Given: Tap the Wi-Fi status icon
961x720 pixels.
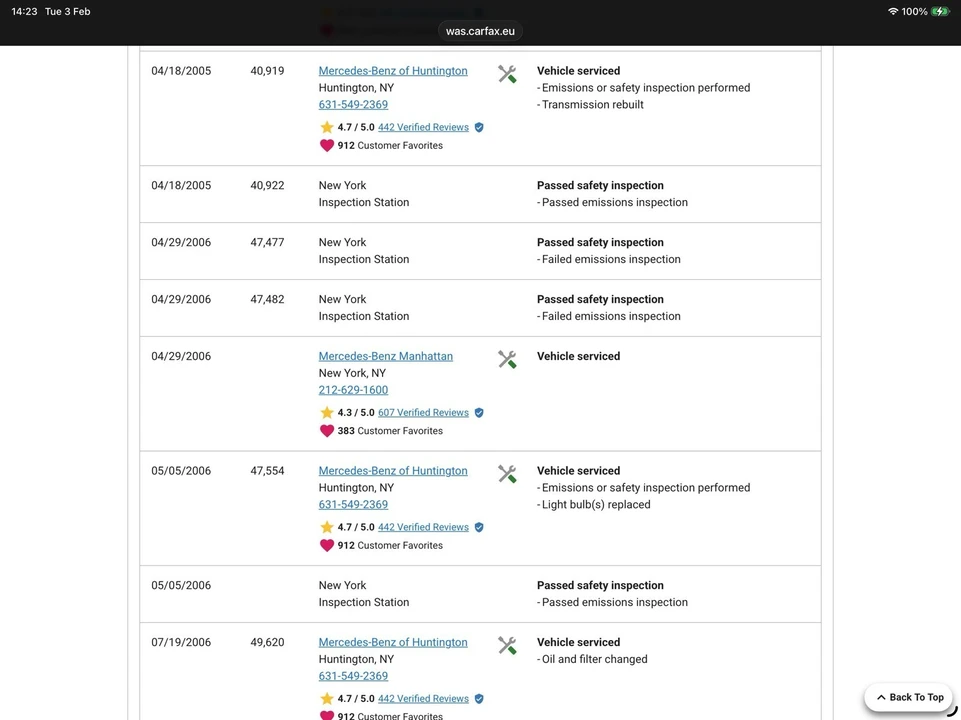Looking at the screenshot, I should point(893,12).
